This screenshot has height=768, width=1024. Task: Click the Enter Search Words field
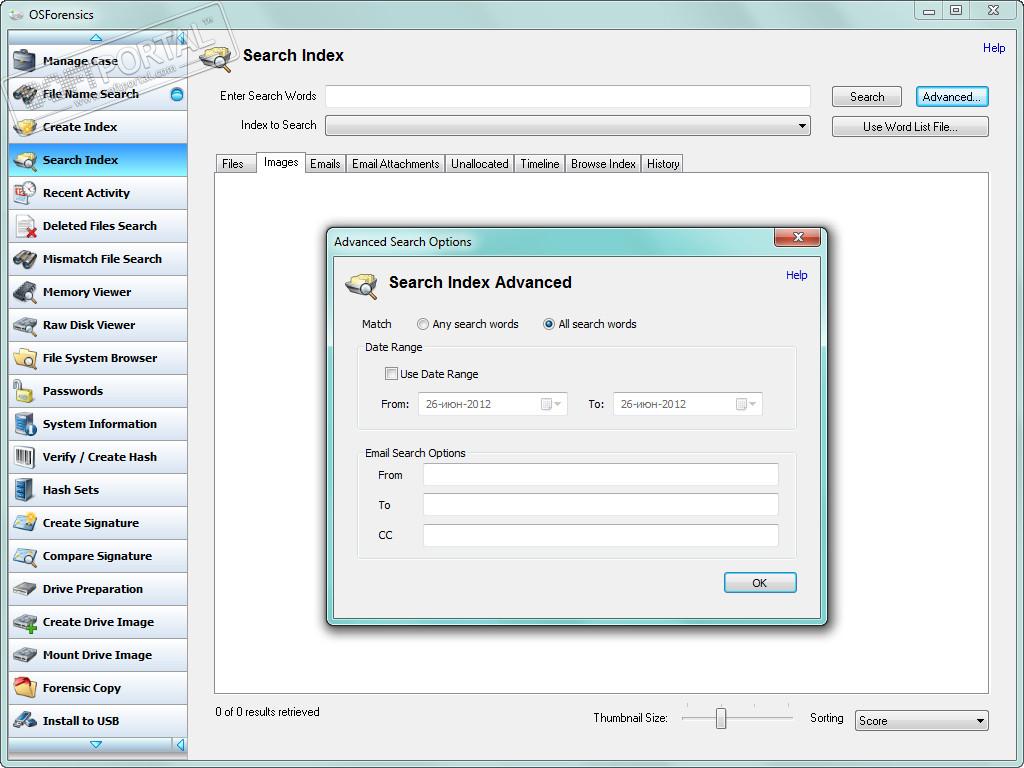568,96
